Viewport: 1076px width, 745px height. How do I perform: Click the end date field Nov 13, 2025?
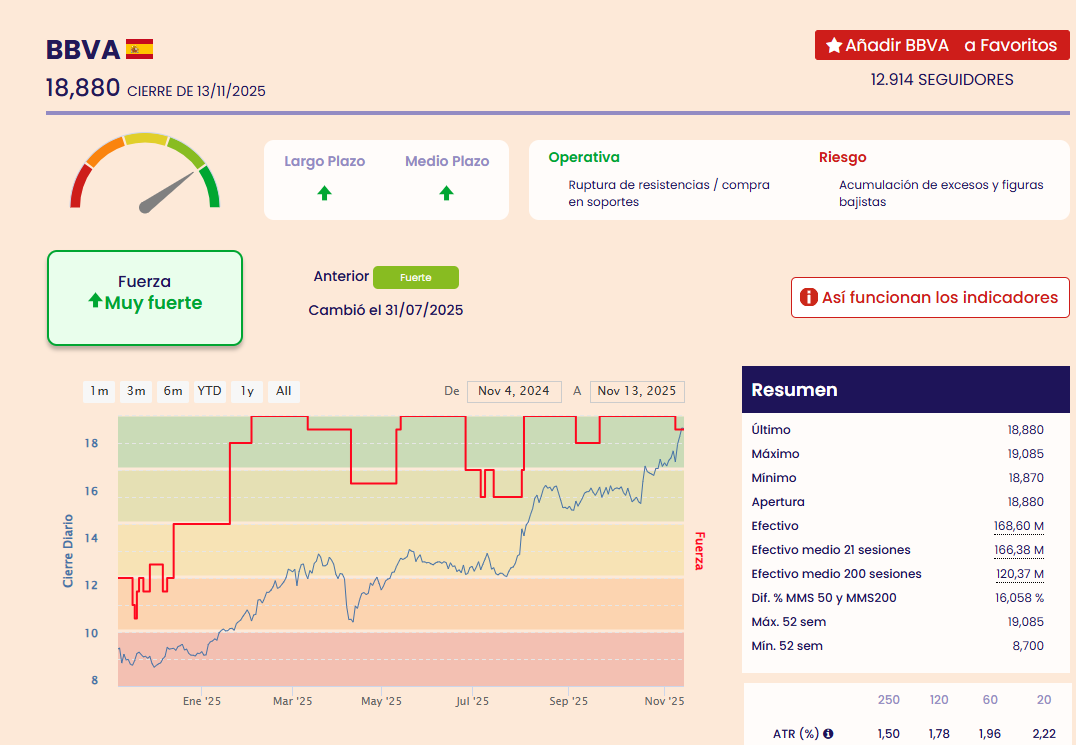click(x=637, y=391)
